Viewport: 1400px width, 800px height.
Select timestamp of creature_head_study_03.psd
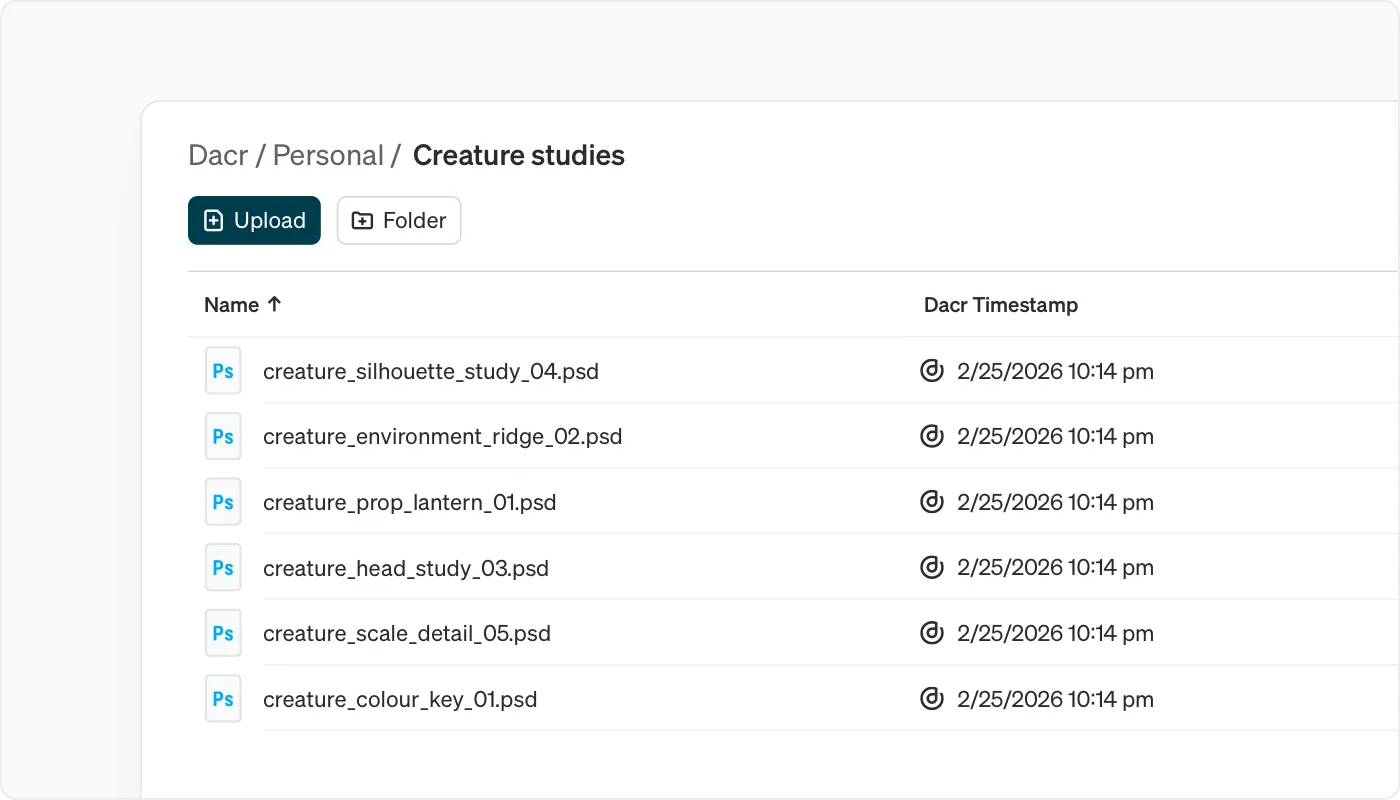tap(1055, 568)
